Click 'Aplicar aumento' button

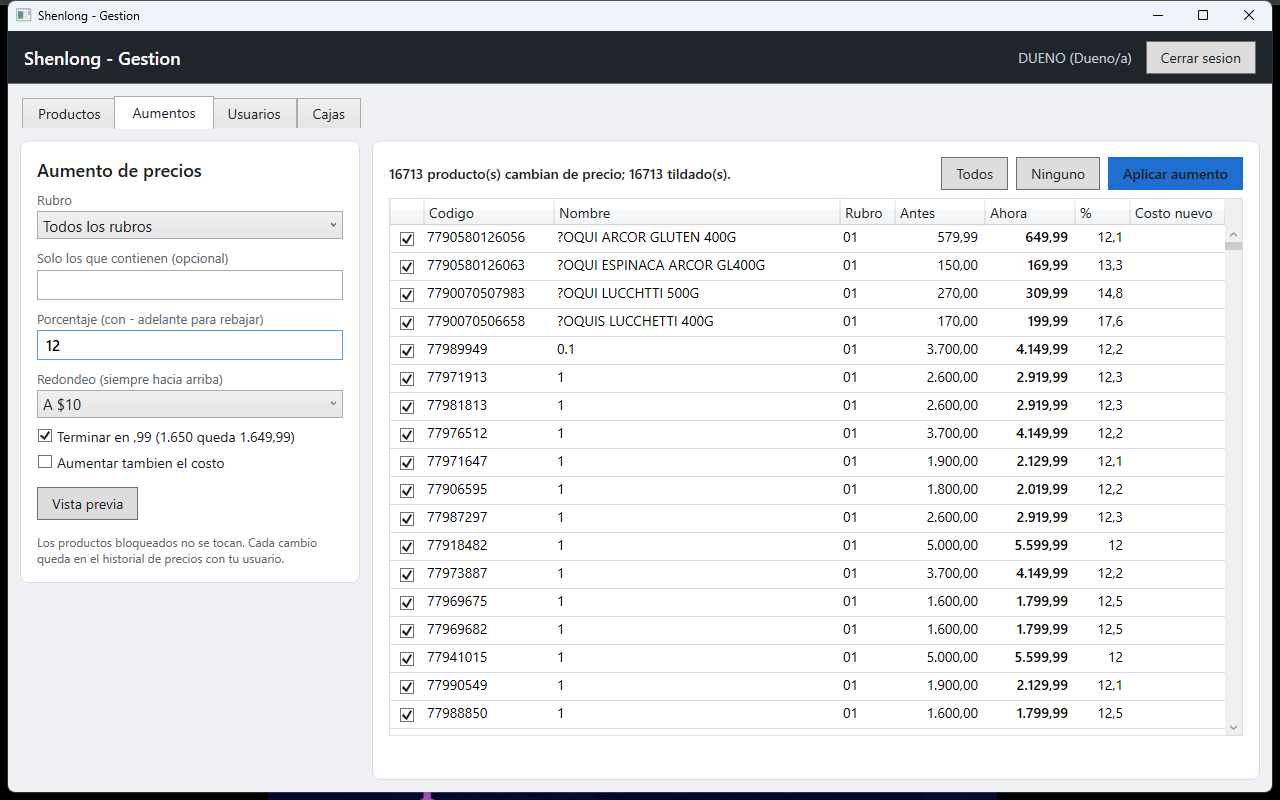click(x=1175, y=174)
